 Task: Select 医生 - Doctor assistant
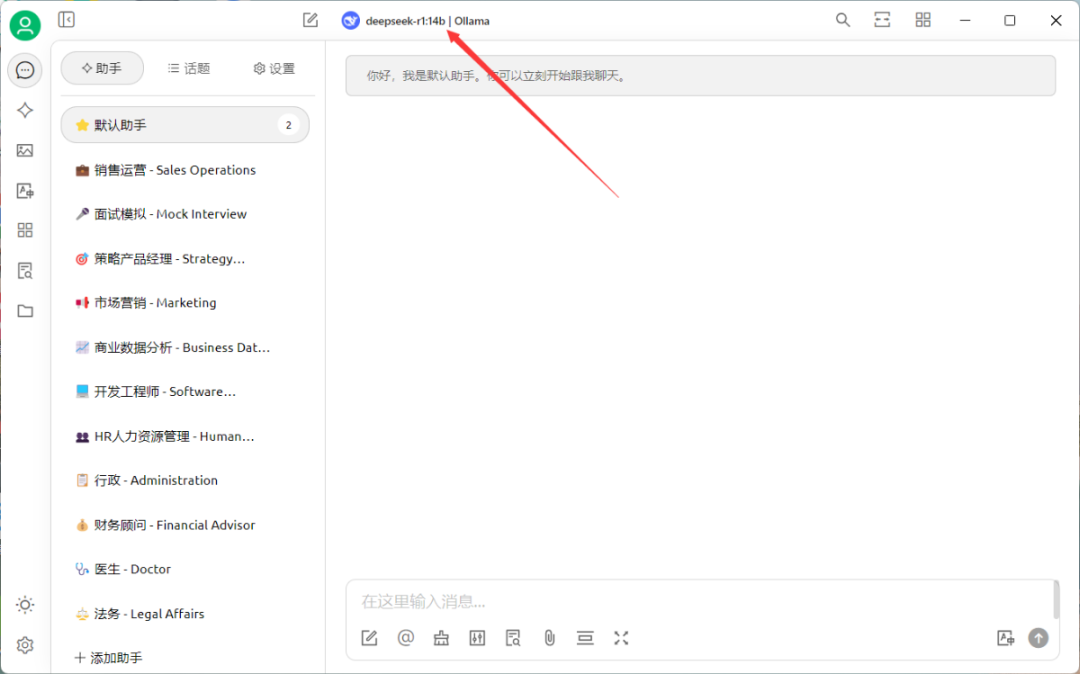pyautogui.click(x=185, y=569)
